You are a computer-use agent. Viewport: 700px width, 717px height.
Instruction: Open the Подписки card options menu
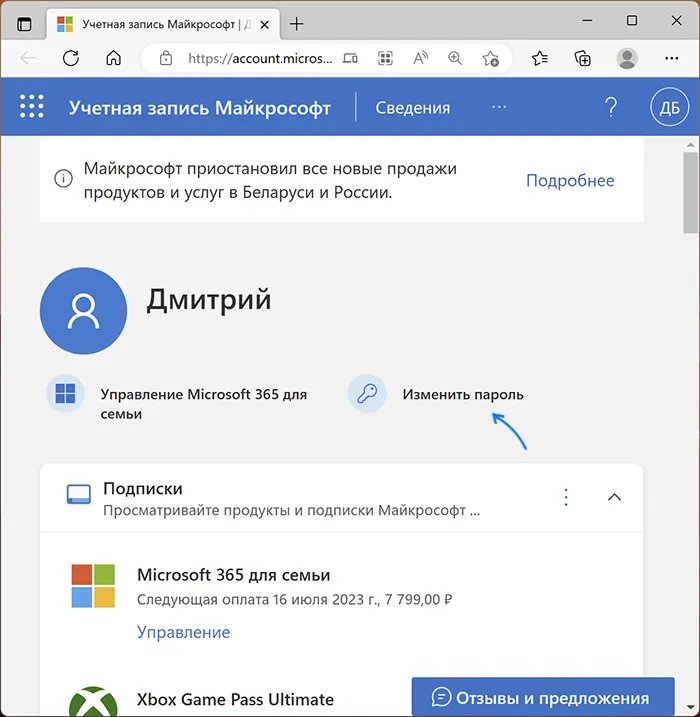pyautogui.click(x=566, y=497)
